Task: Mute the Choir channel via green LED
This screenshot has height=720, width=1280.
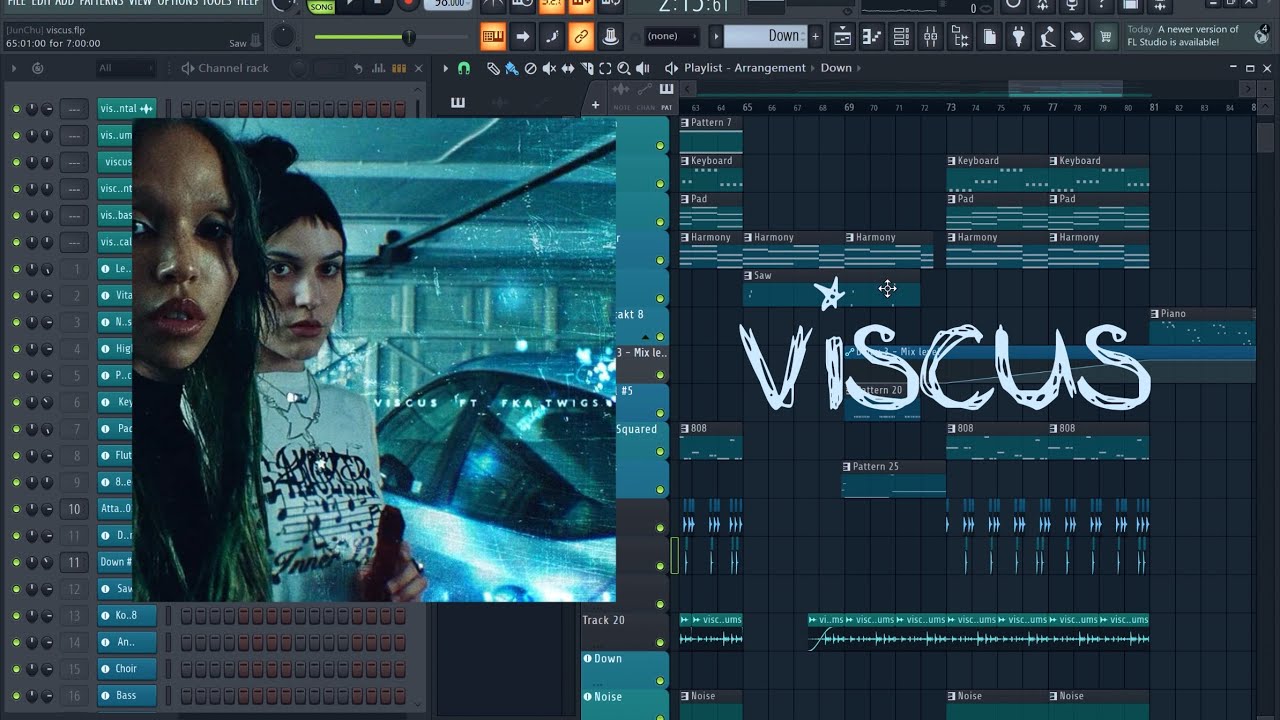Action: tap(16, 669)
